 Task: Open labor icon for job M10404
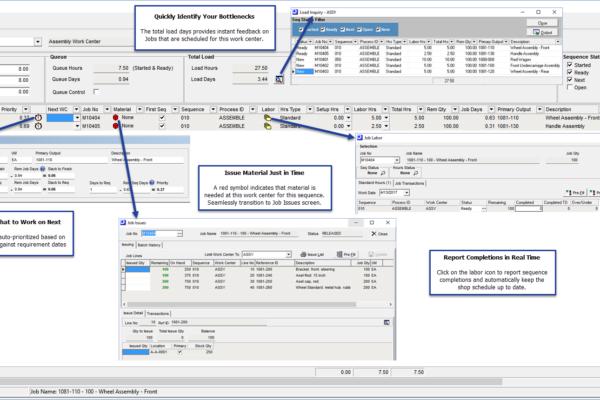click(267, 118)
